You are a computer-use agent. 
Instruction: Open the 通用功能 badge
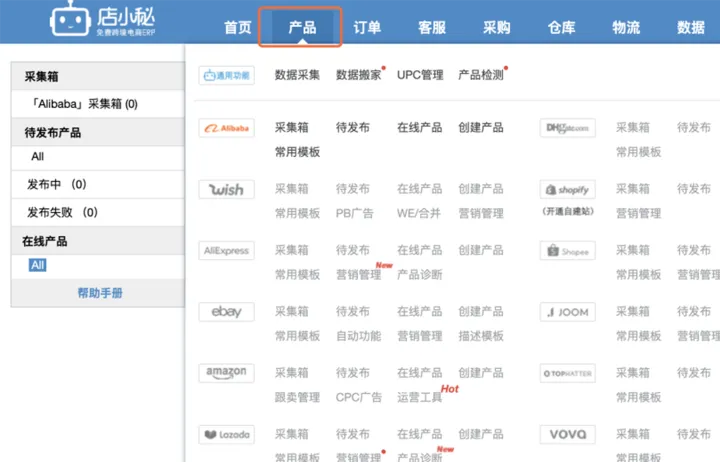pos(227,75)
